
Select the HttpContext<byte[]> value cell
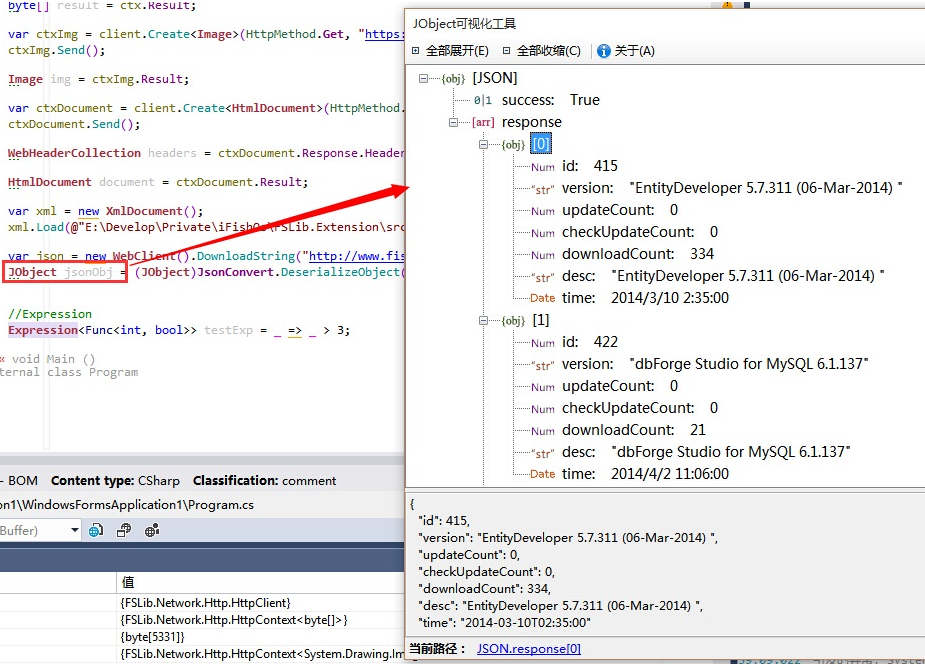point(260,620)
